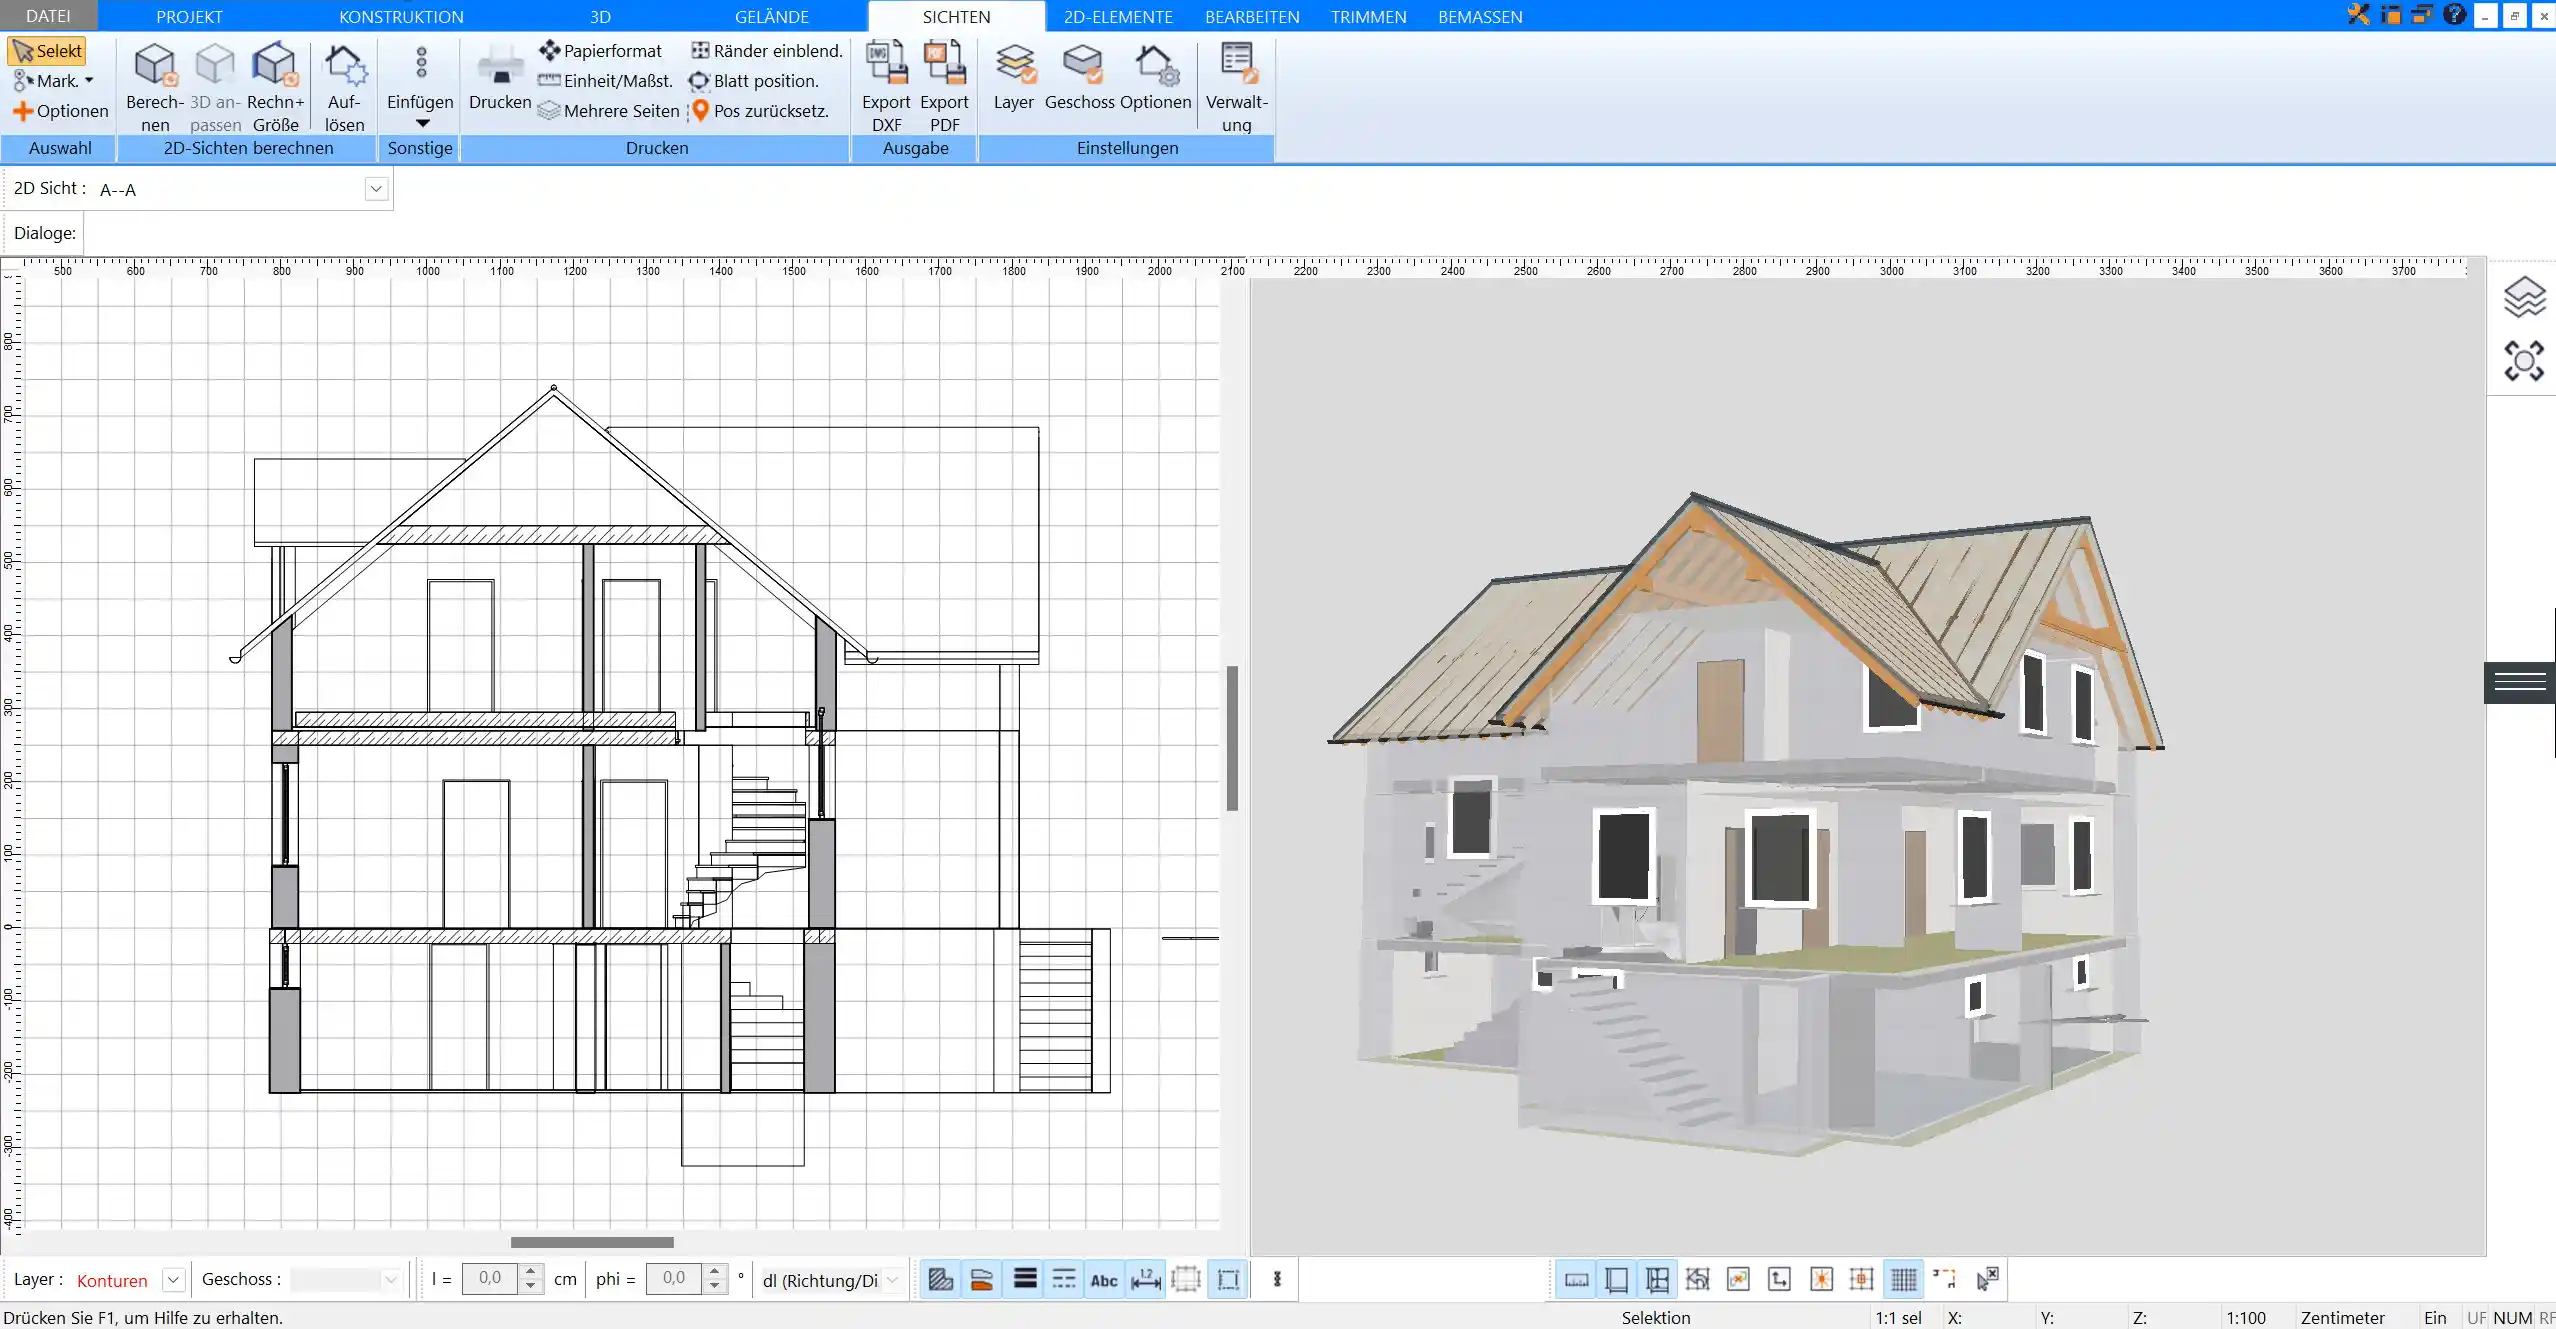The height and width of the screenshot is (1329, 2556).
Task: Click the Optionen plus icon in Auswahl group
Action: click(x=22, y=111)
